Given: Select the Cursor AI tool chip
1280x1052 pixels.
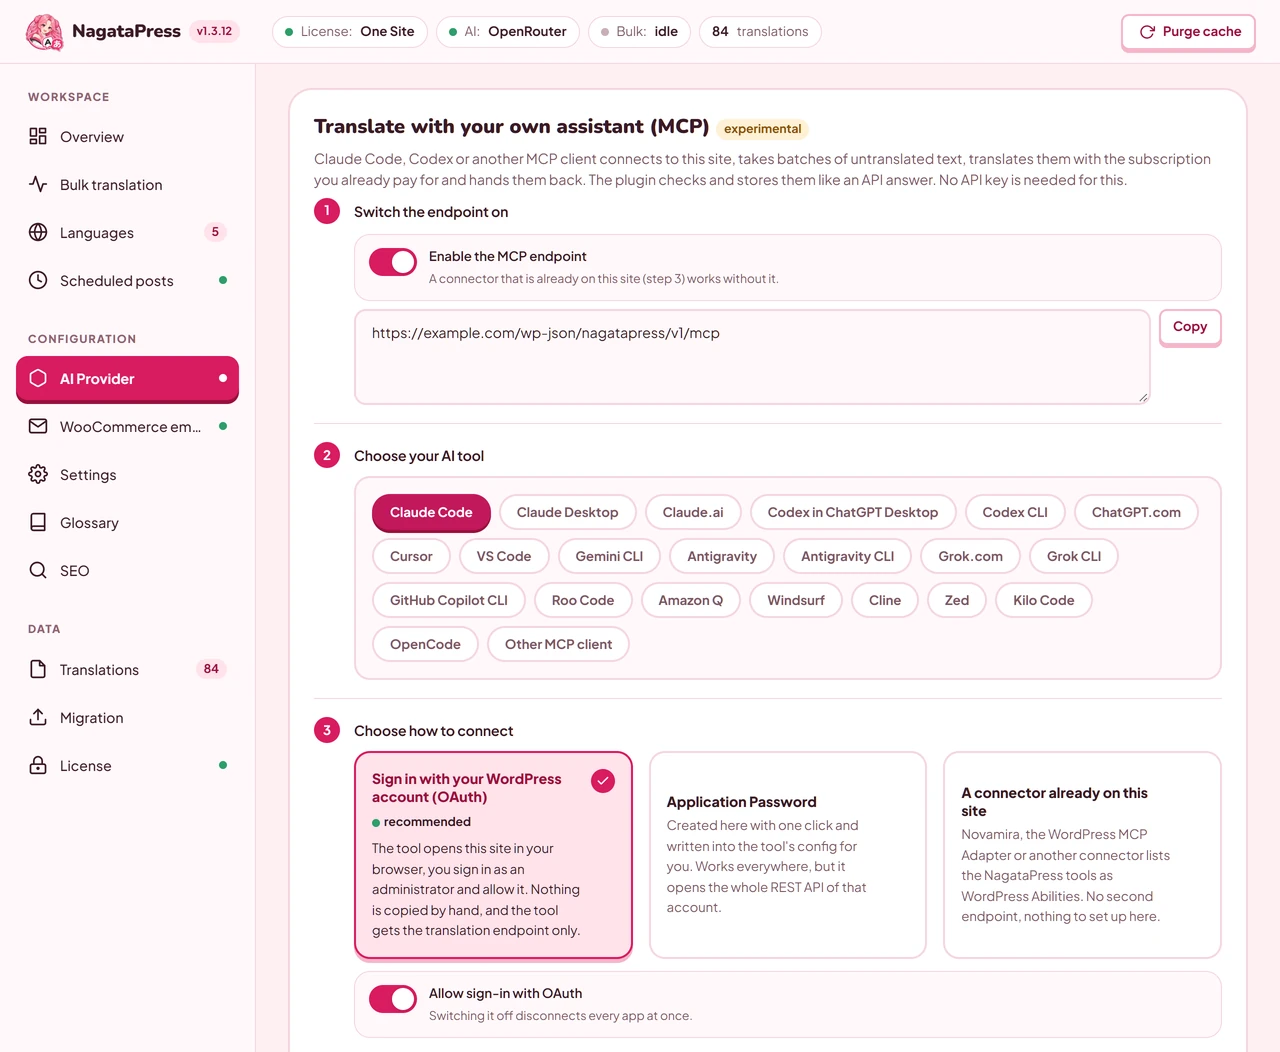Looking at the screenshot, I should (x=411, y=556).
